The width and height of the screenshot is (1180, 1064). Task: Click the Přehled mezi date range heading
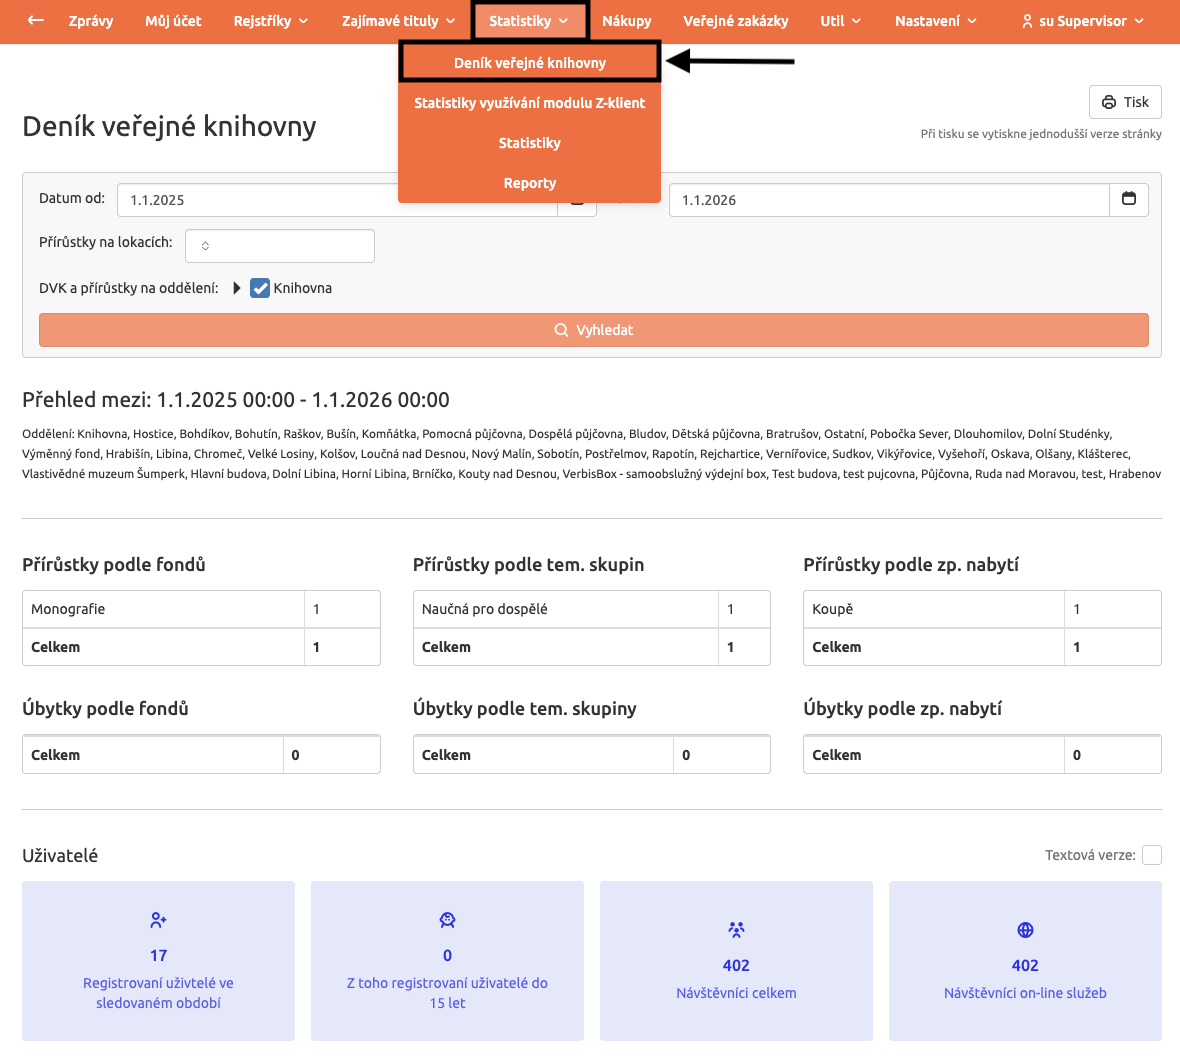coord(236,400)
